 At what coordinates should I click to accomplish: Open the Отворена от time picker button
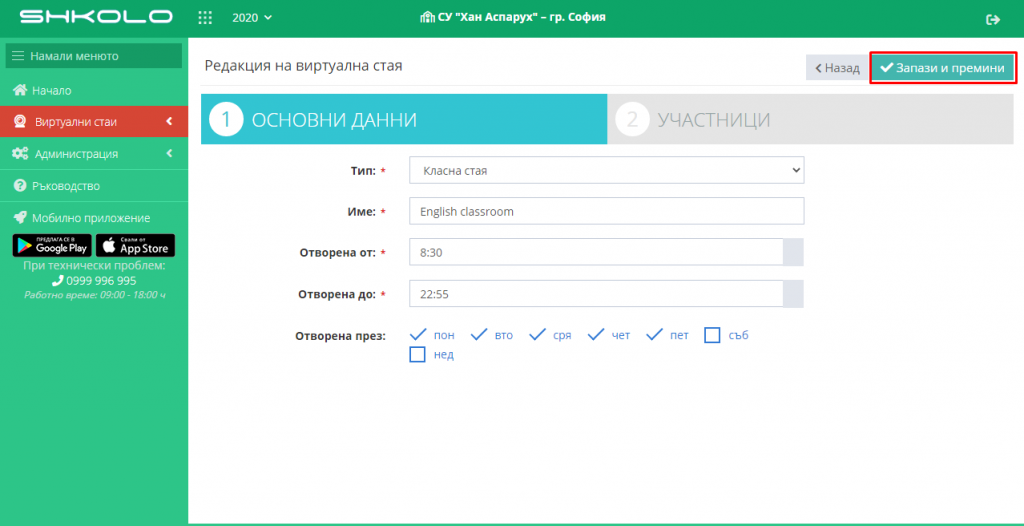[793, 252]
